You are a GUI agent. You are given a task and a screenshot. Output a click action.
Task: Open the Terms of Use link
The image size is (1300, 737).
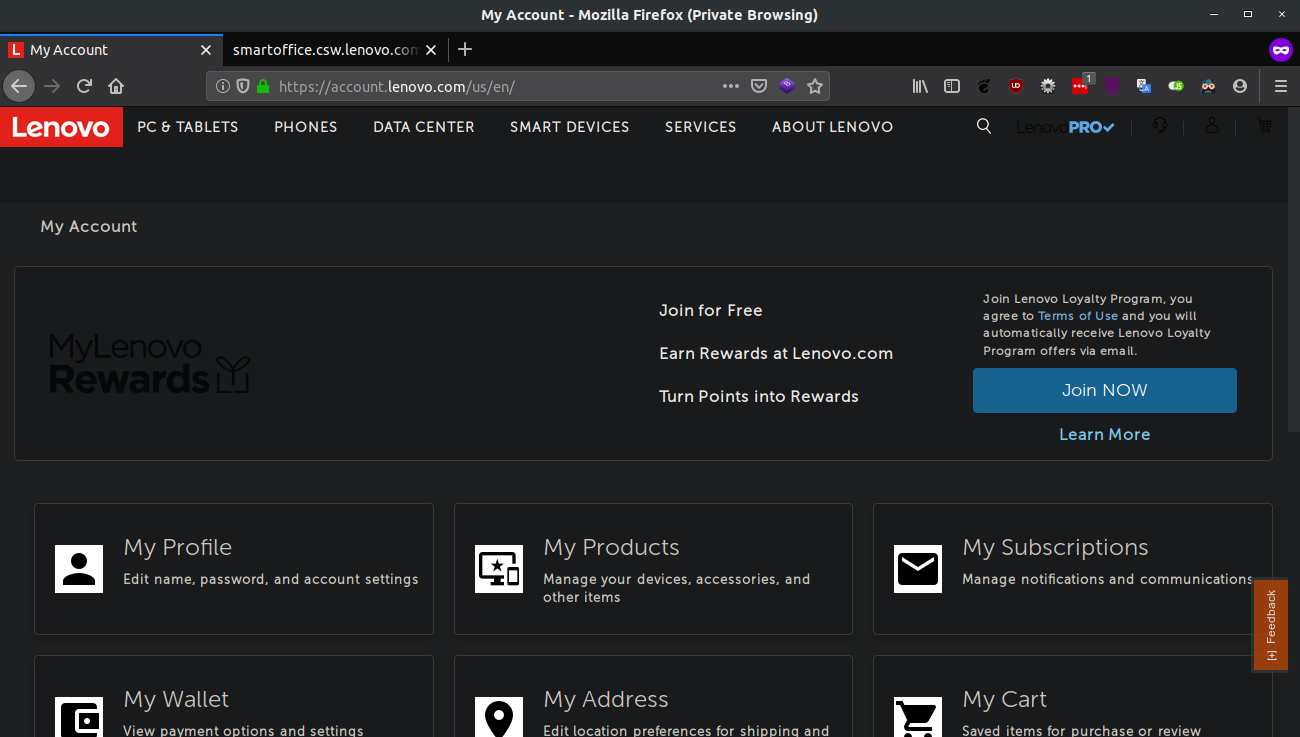pyautogui.click(x=1078, y=316)
